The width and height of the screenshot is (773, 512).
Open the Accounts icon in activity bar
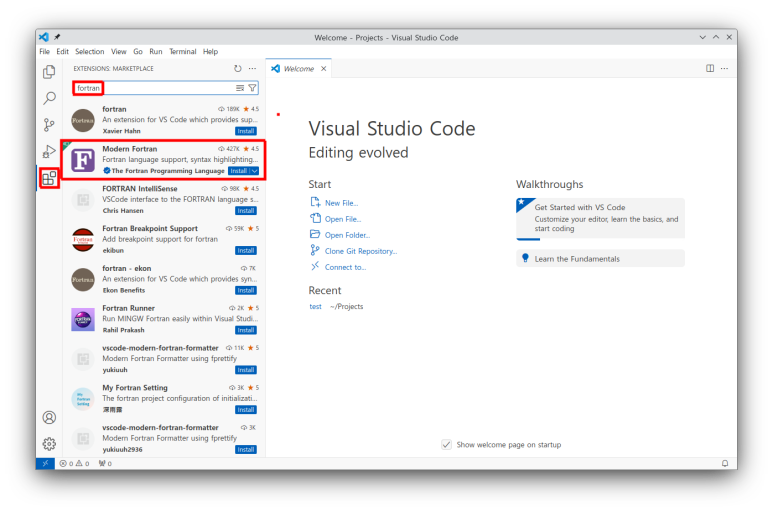pyautogui.click(x=49, y=417)
